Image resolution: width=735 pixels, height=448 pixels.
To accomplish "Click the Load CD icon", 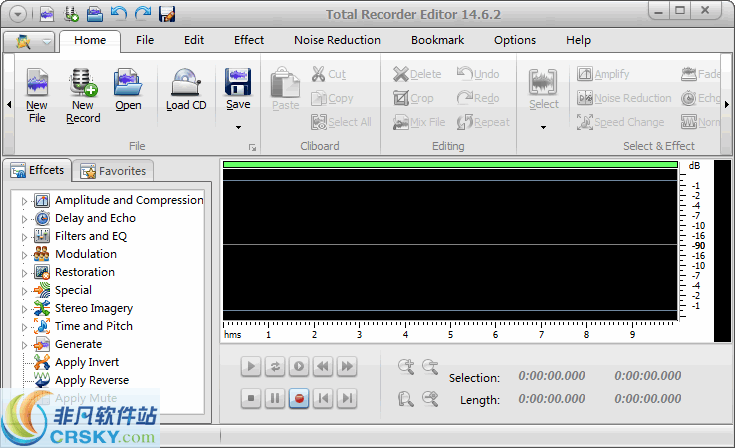I will coord(186,82).
